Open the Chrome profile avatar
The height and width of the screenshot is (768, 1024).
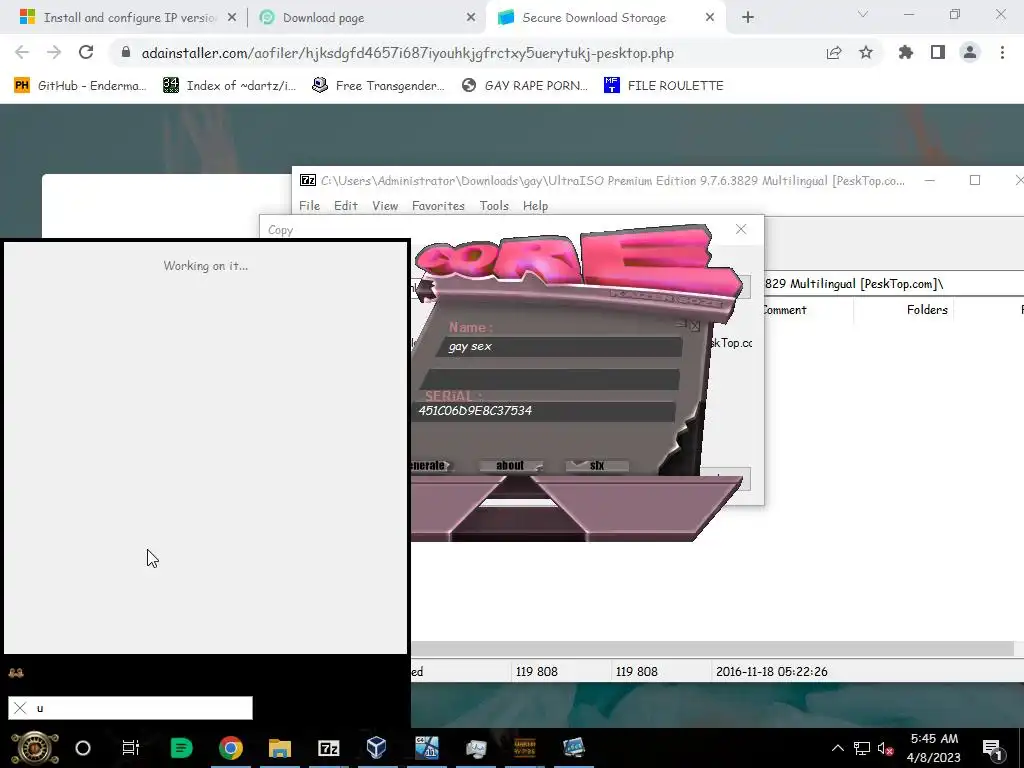pyautogui.click(x=970, y=53)
